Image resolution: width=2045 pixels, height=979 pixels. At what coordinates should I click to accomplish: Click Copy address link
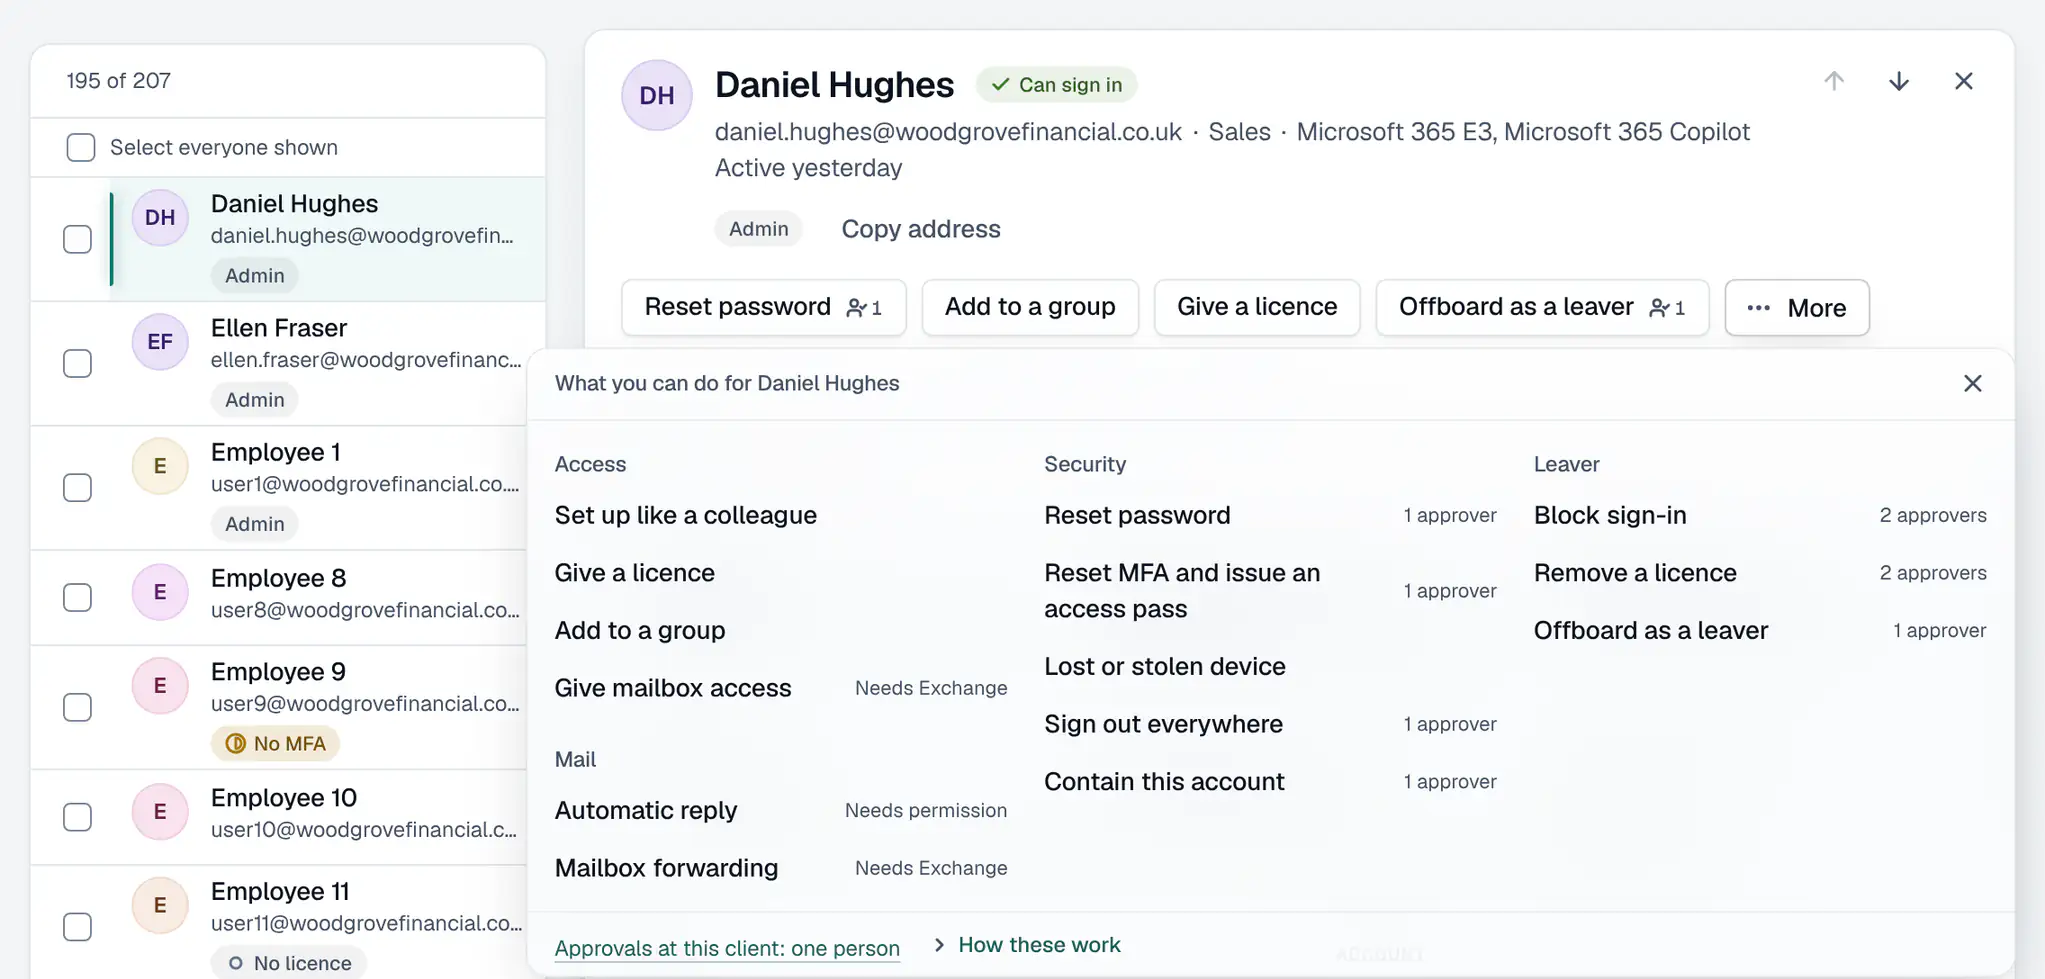921,229
